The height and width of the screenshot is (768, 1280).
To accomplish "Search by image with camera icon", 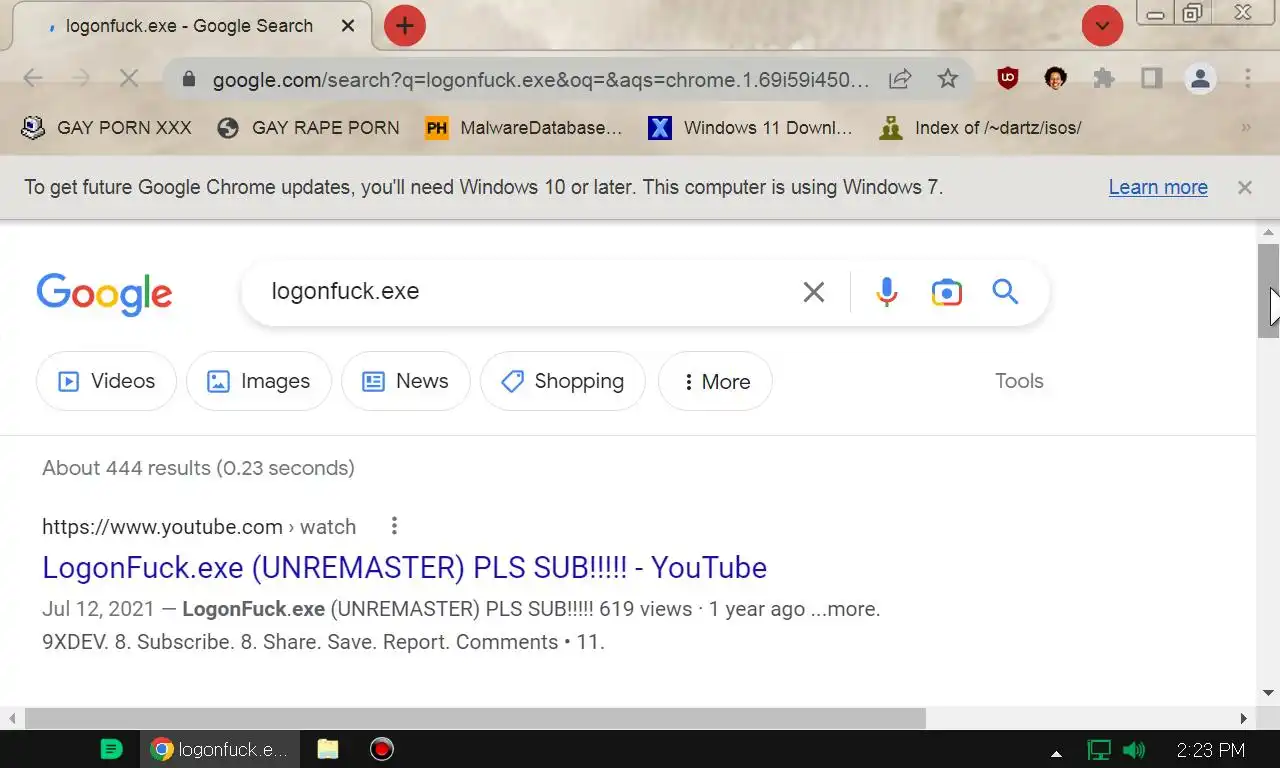I will [x=946, y=292].
